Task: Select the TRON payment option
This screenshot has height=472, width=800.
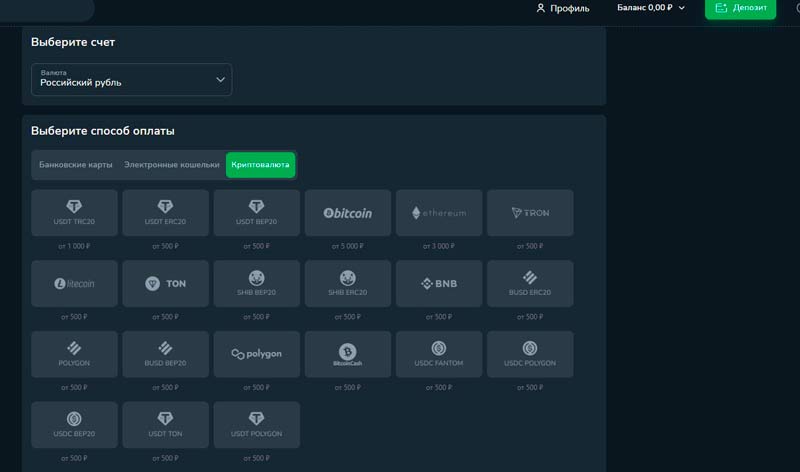Action: (530, 213)
